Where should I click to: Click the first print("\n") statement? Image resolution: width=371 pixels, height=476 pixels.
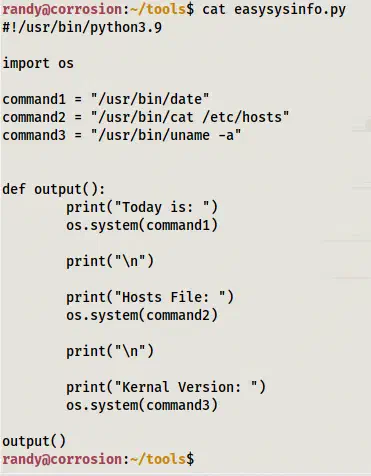click(x=110, y=261)
